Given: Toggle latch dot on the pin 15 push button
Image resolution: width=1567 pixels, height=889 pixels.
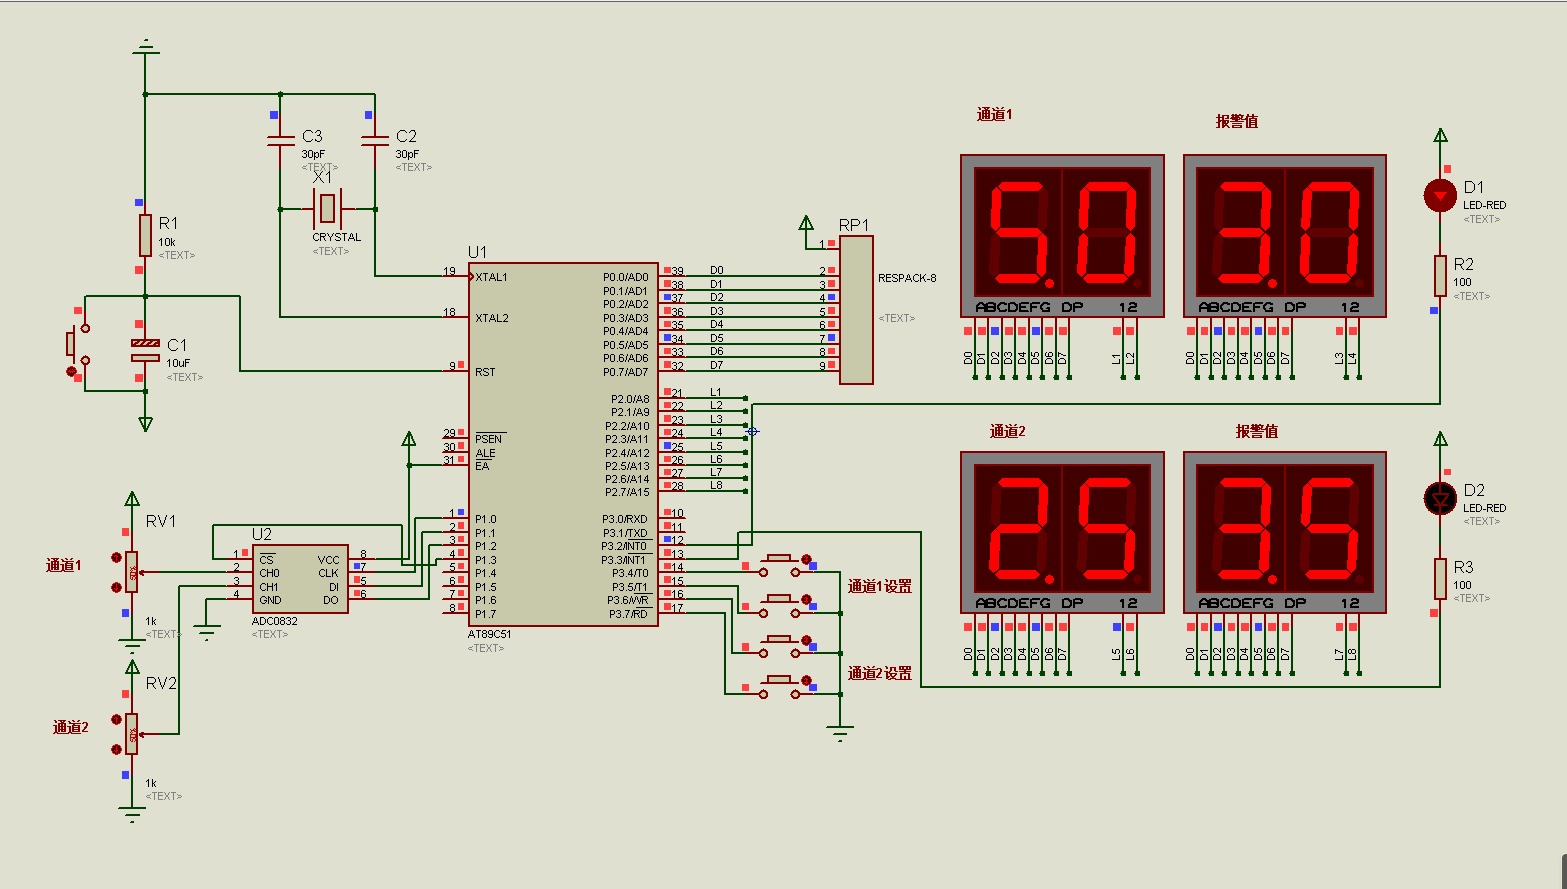Looking at the screenshot, I should (x=806, y=599).
